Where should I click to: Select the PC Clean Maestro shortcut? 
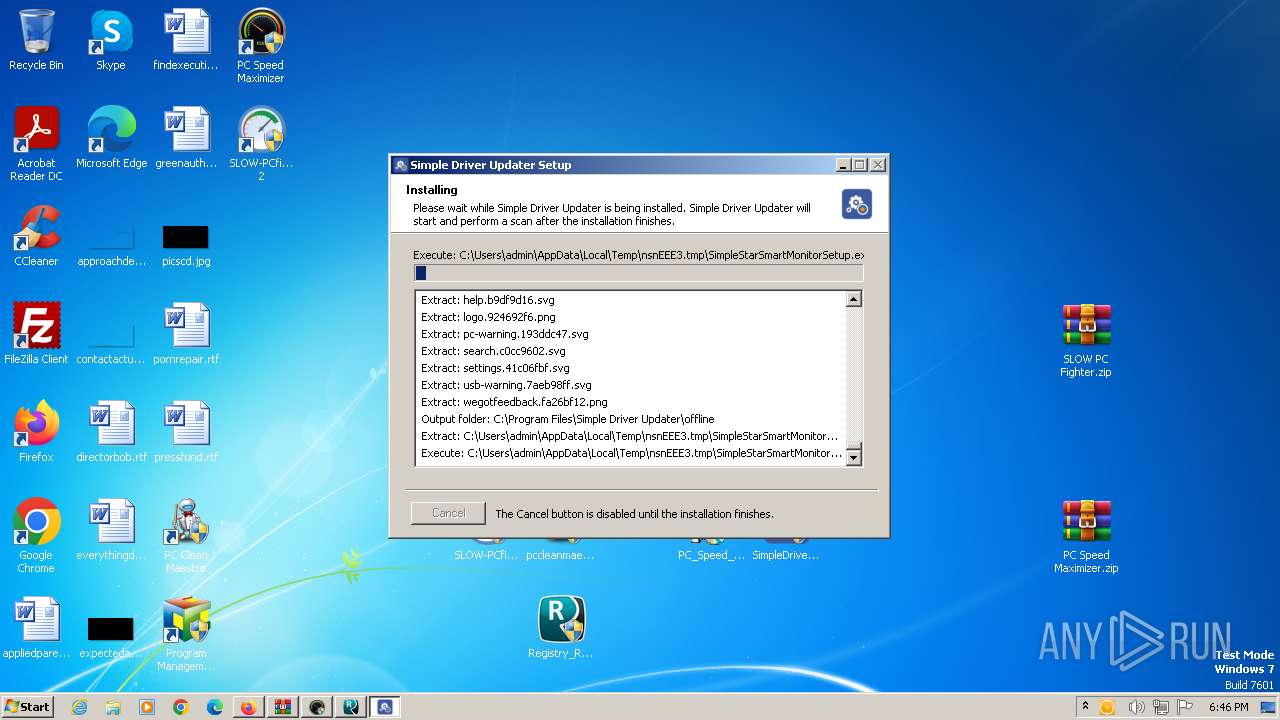coord(186,535)
